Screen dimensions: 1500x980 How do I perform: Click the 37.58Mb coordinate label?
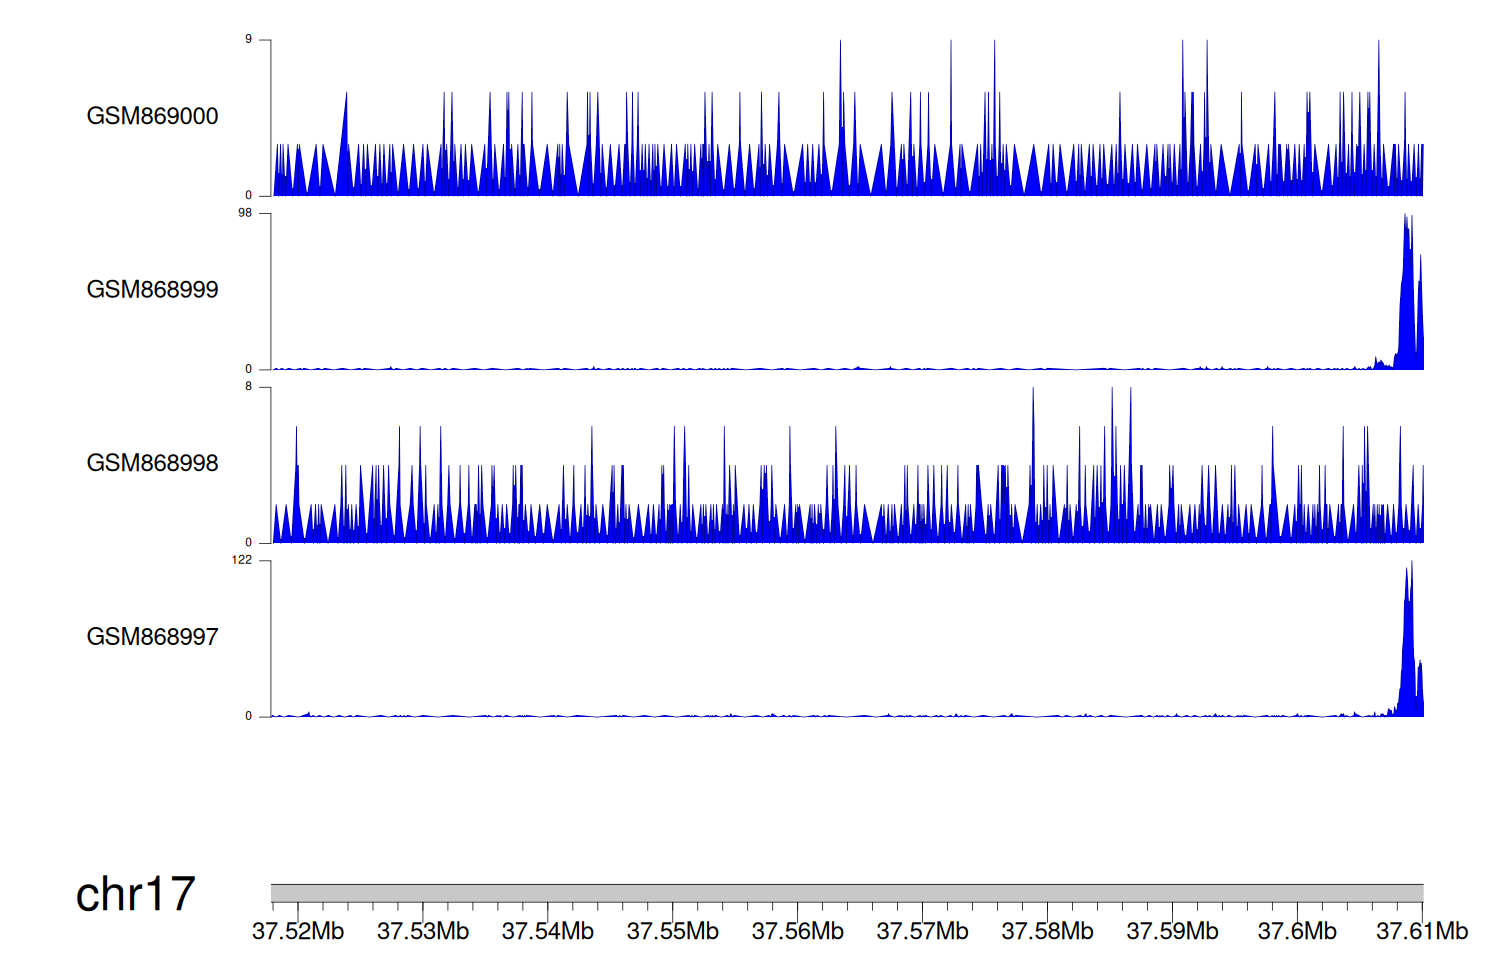point(1048,932)
